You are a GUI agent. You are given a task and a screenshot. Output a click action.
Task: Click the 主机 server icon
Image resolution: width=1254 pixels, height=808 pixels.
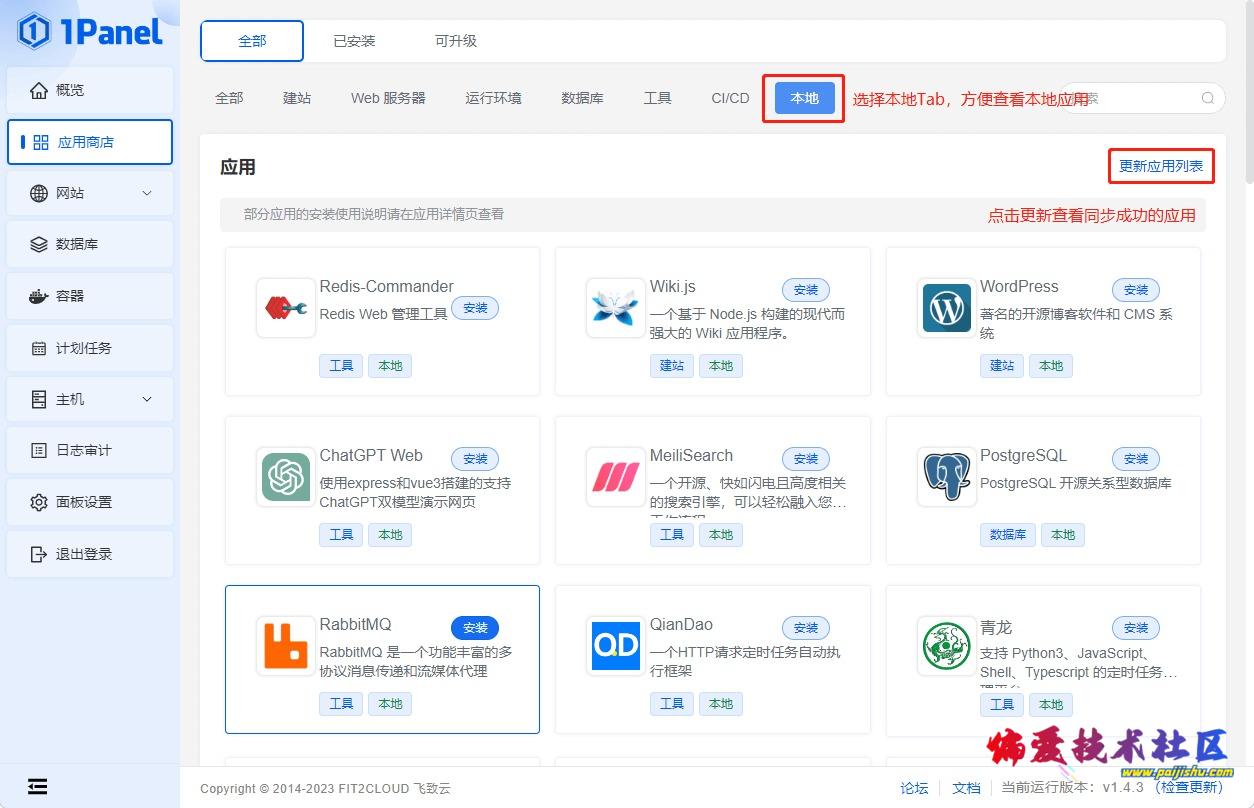(x=39, y=399)
